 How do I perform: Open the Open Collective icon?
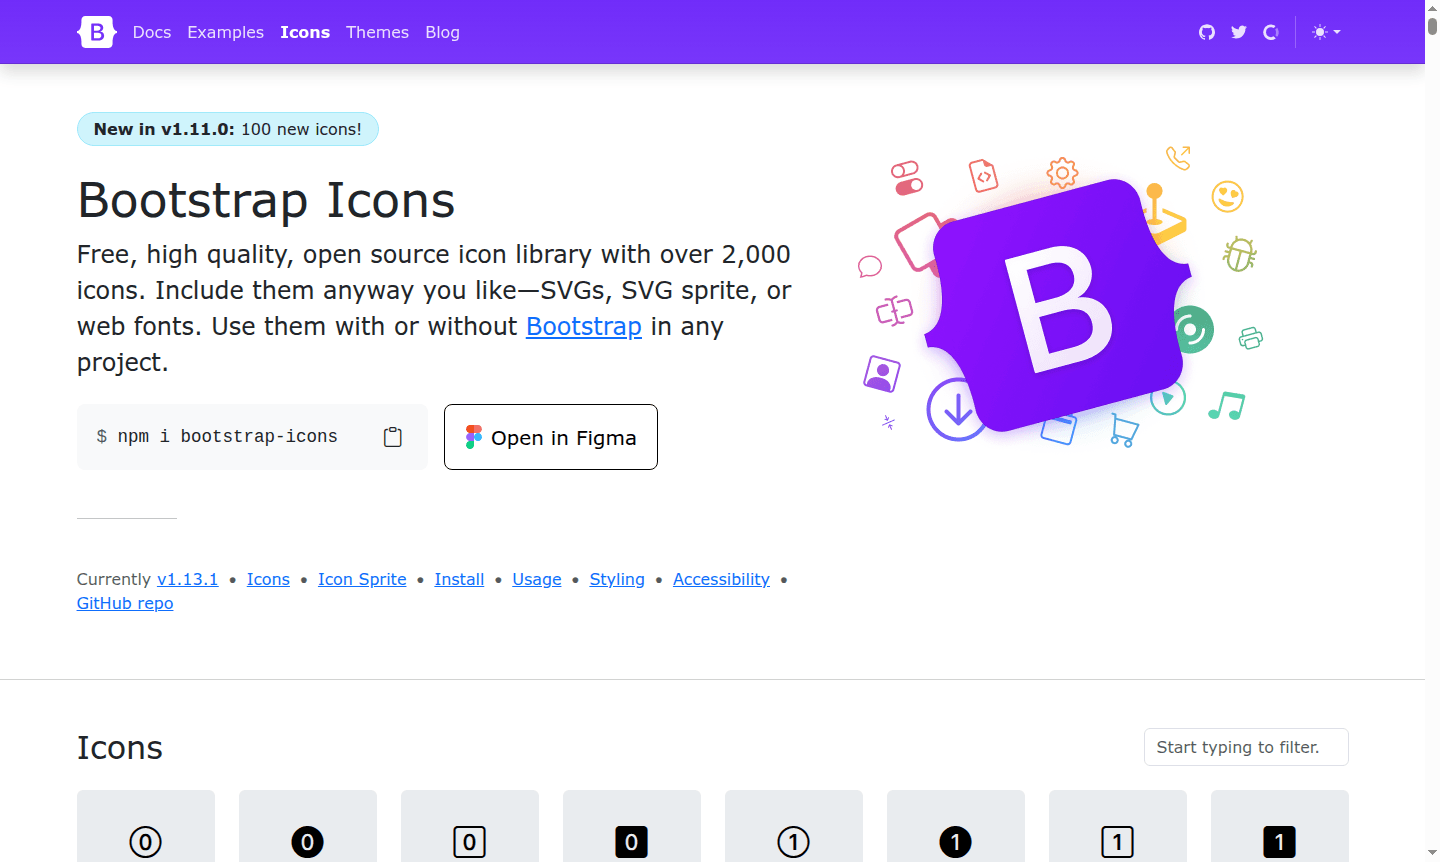[x=1270, y=32]
